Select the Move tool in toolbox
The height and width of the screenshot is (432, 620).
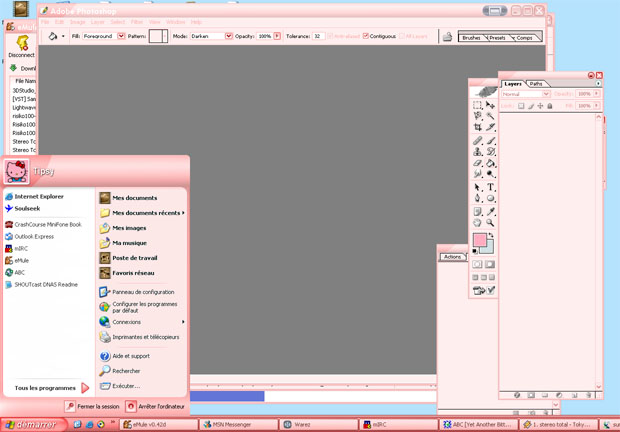pyautogui.click(x=490, y=105)
